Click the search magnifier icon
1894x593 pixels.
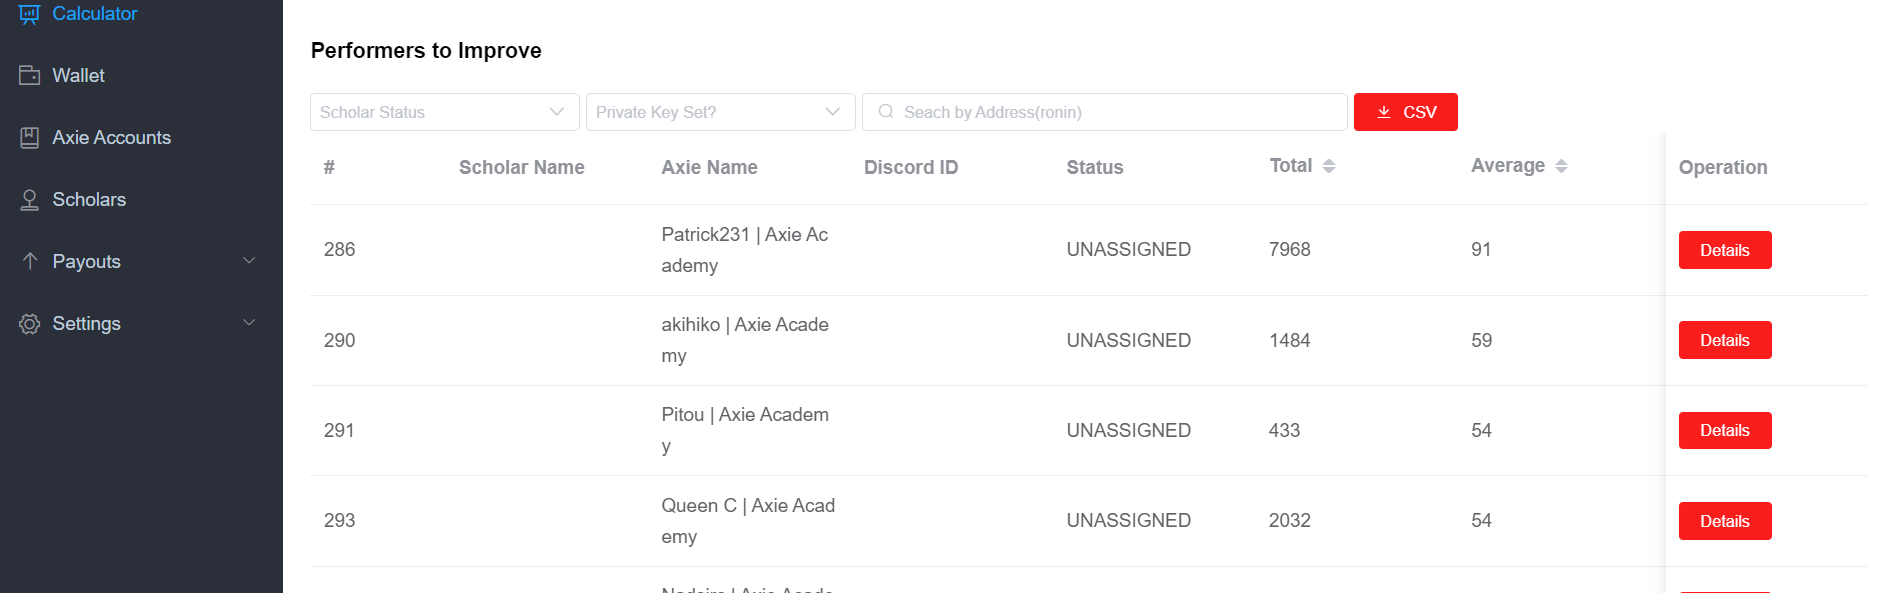click(886, 112)
